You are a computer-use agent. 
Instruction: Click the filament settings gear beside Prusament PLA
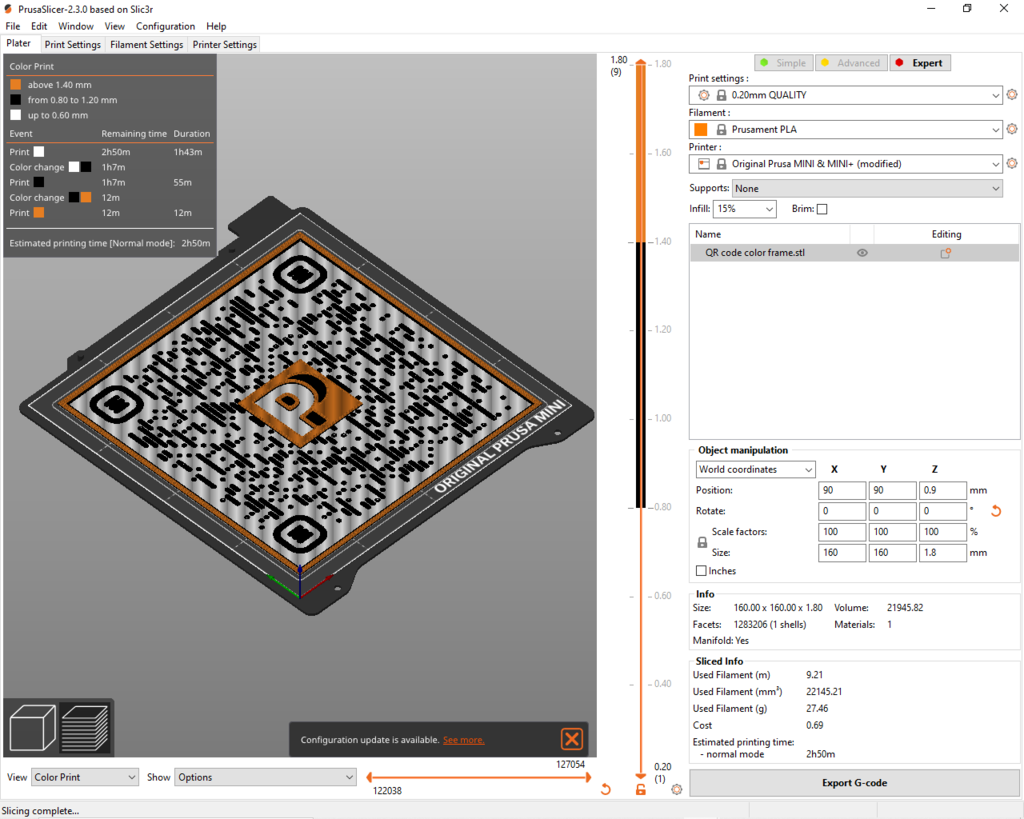[x=1012, y=129]
